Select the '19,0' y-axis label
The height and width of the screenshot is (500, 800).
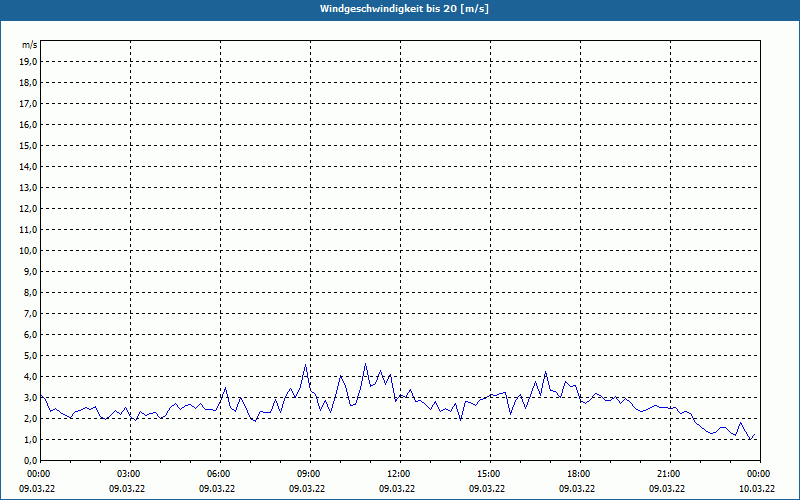point(28,62)
